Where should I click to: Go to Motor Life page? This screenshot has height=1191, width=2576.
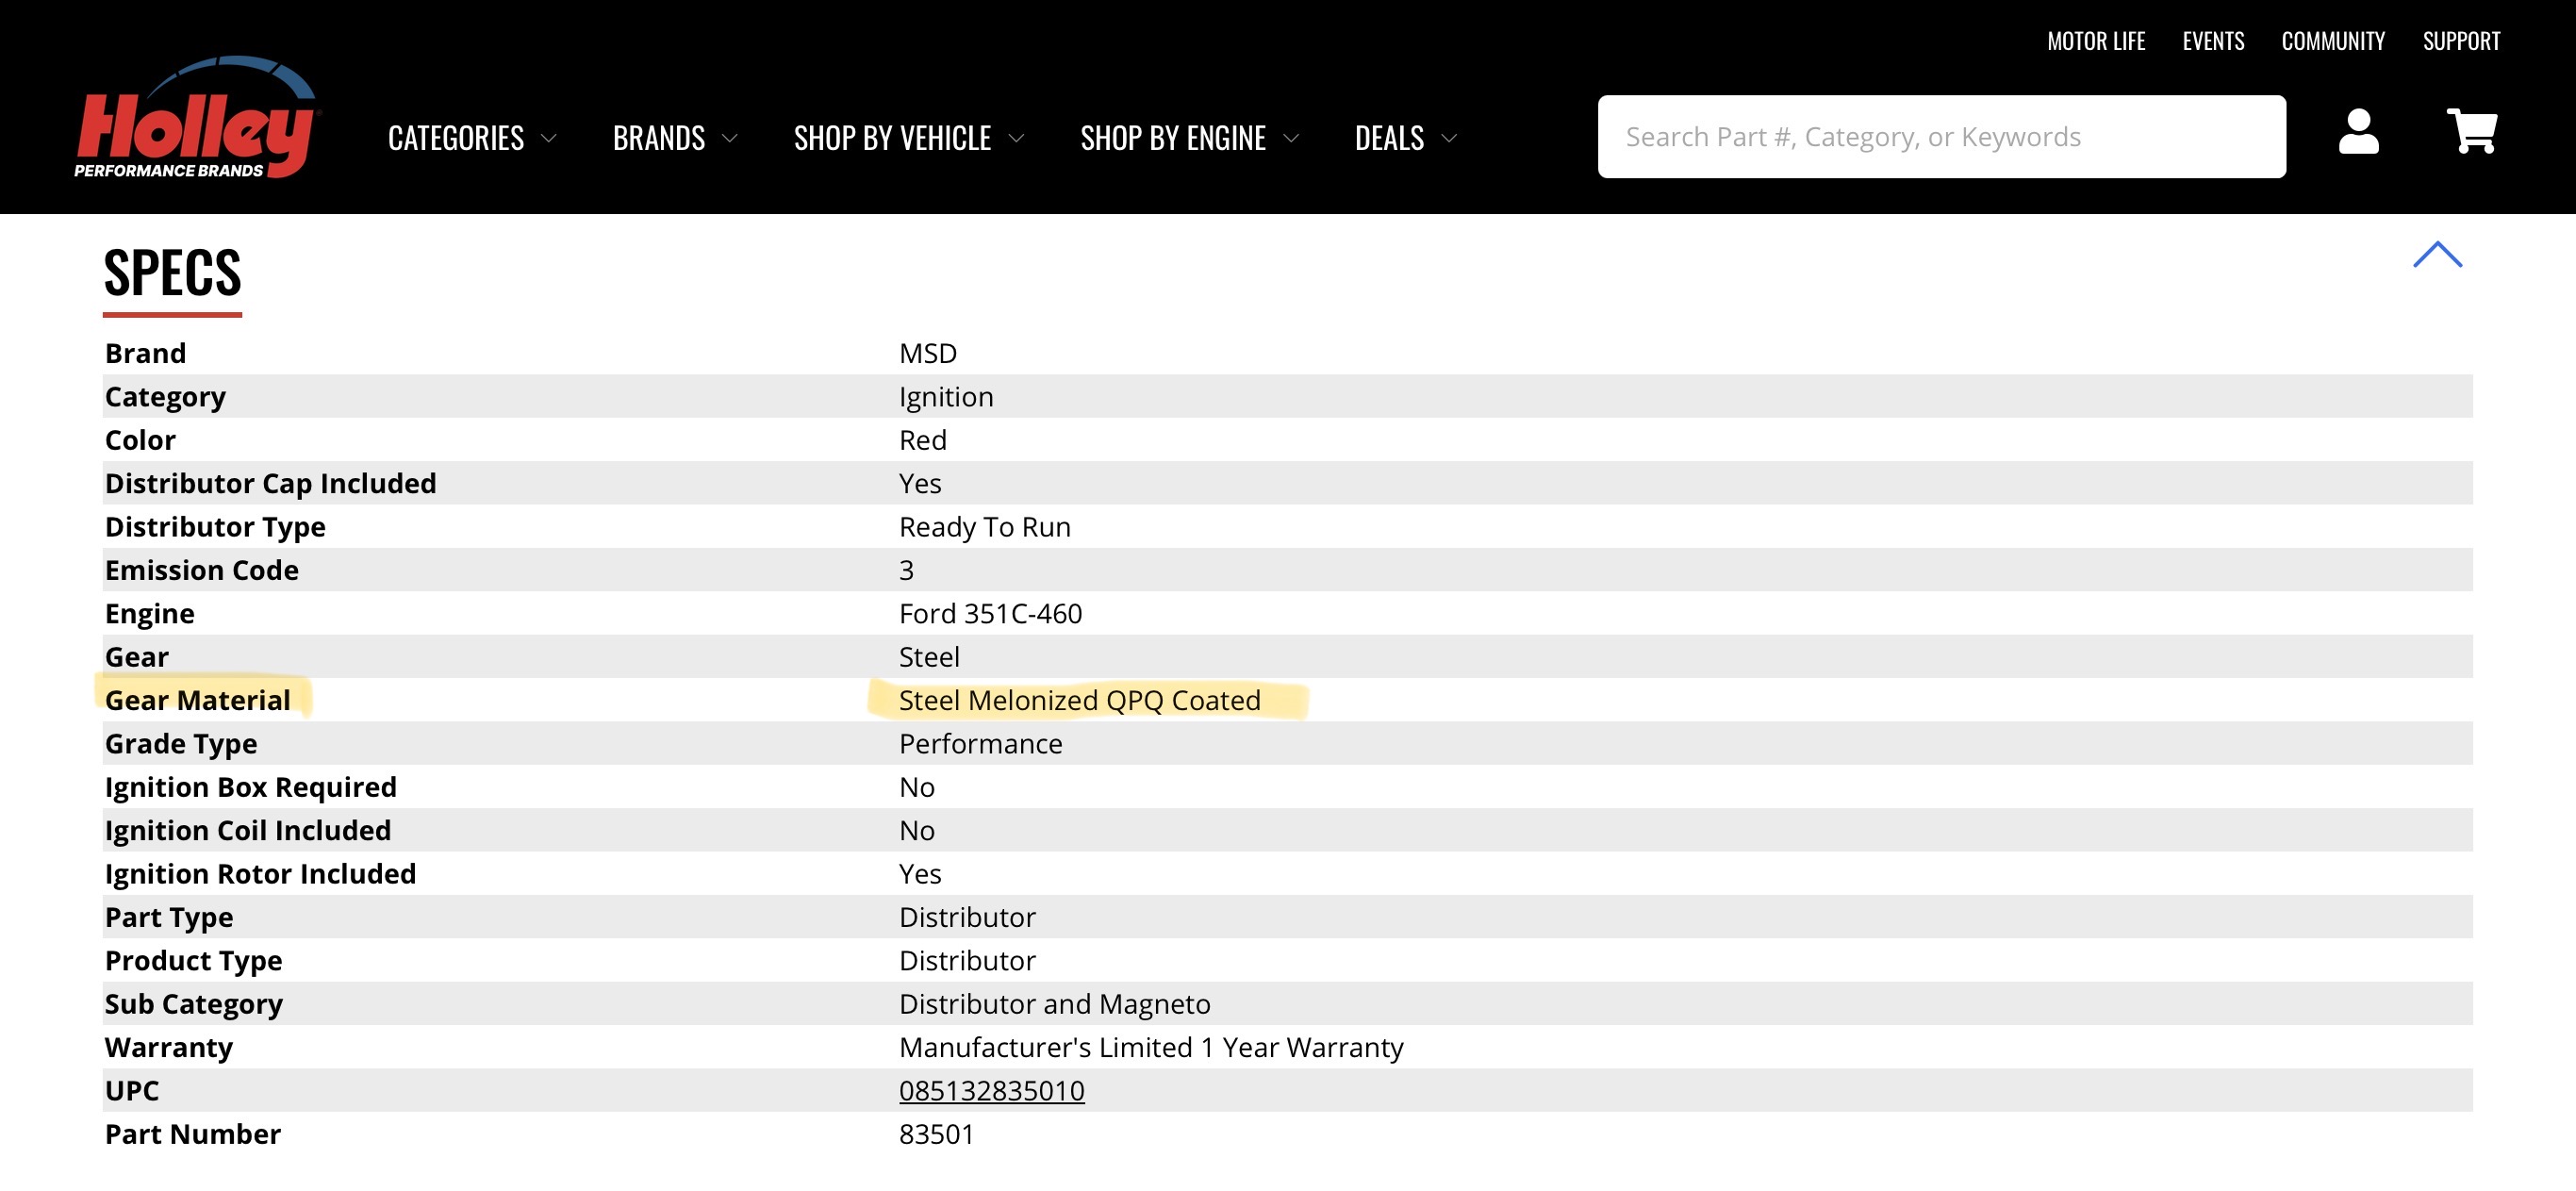click(x=2095, y=41)
